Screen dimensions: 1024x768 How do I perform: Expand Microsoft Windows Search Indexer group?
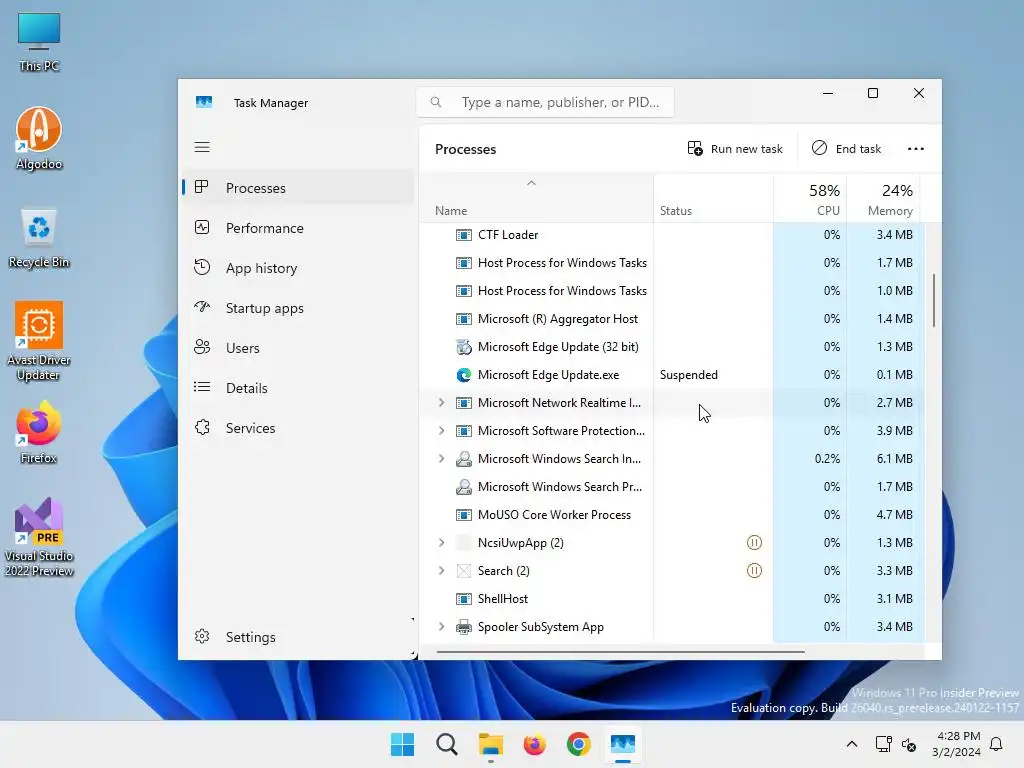(441, 459)
